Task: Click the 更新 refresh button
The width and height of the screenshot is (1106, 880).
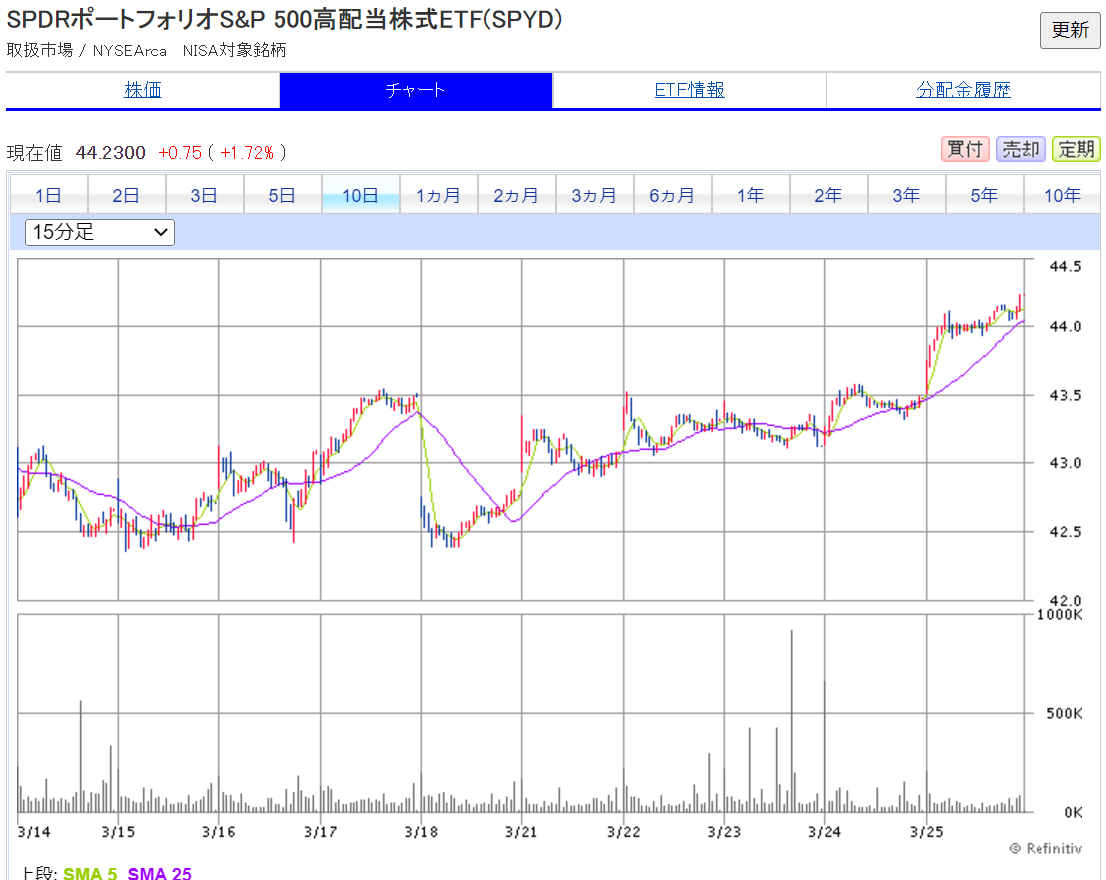Action: click(x=1069, y=30)
